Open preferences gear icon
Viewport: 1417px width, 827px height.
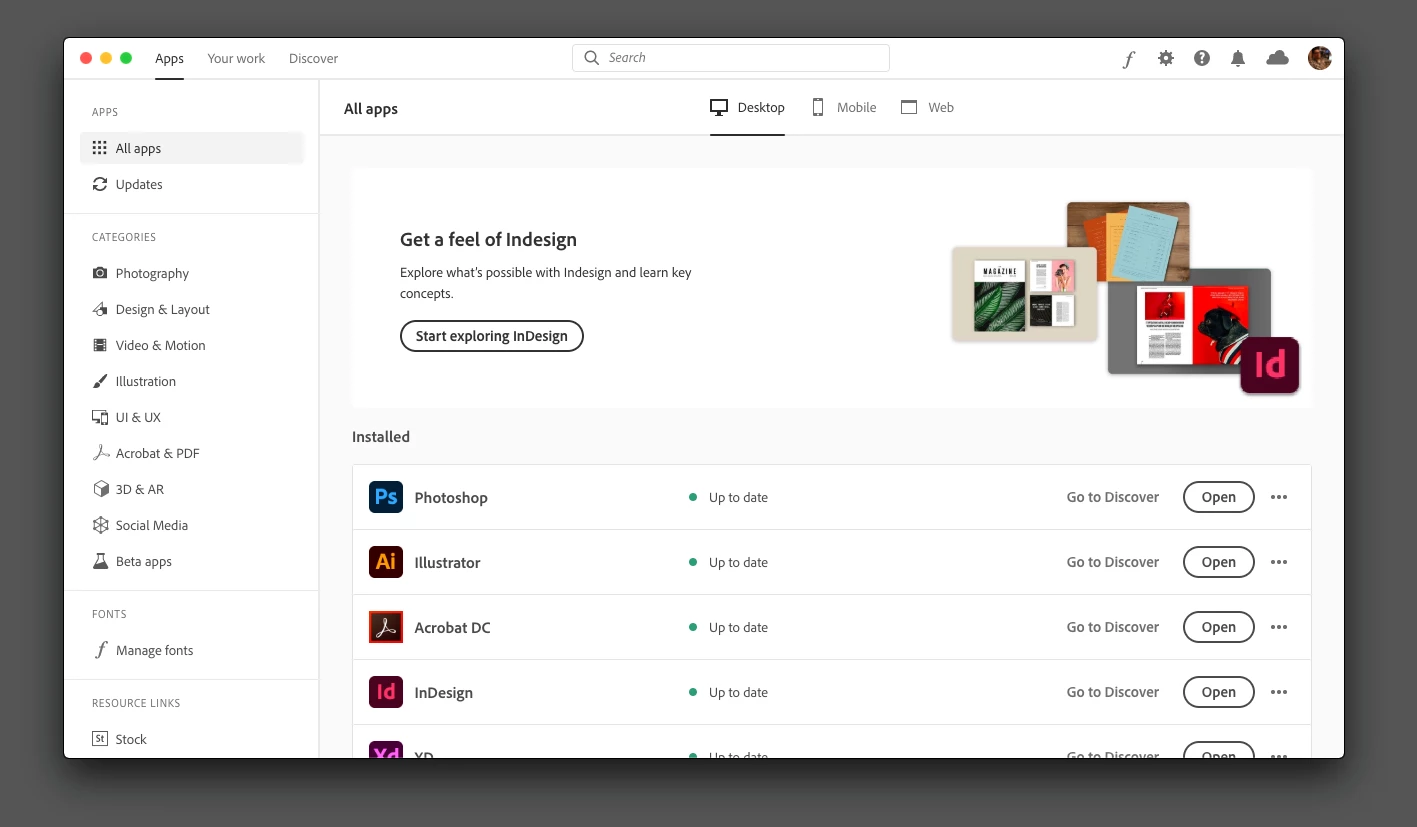coord(1166,58)
